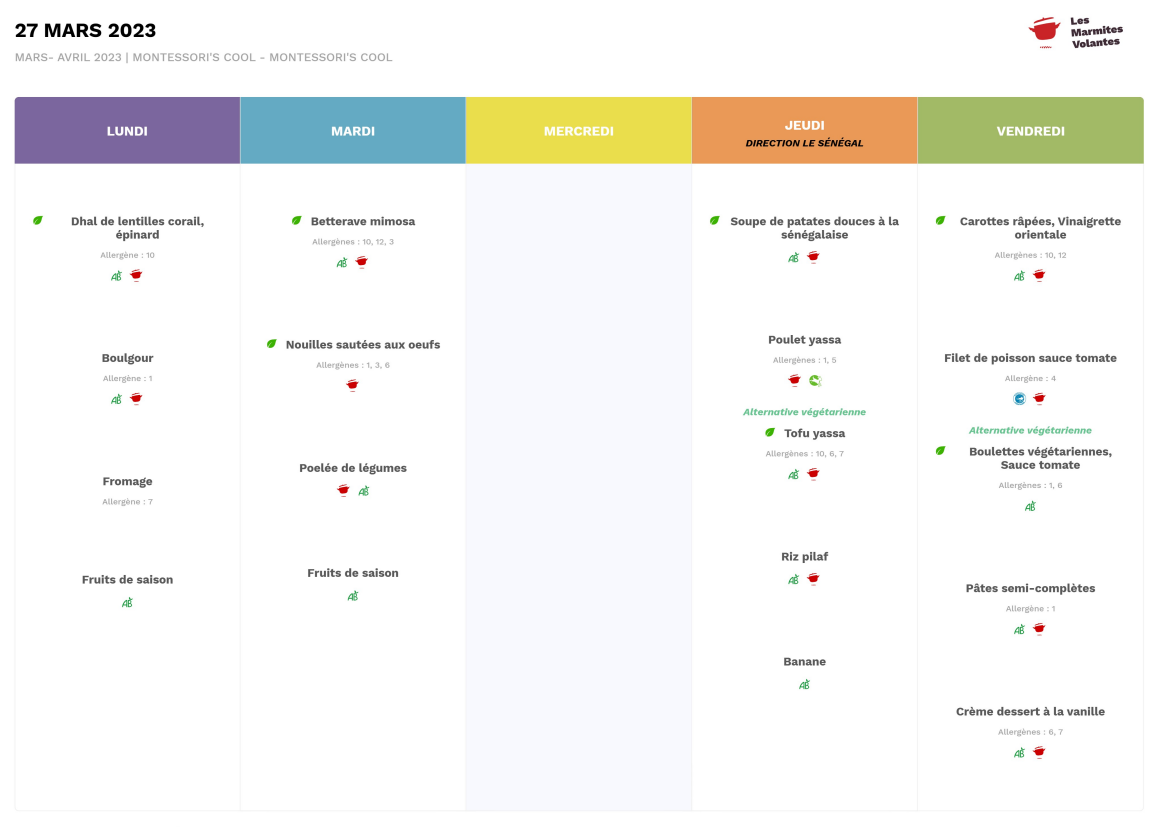This screenshot has width=1158, height=827.
Task: Open the JEUDI Direction le Sénégal header
Action: 804,132
